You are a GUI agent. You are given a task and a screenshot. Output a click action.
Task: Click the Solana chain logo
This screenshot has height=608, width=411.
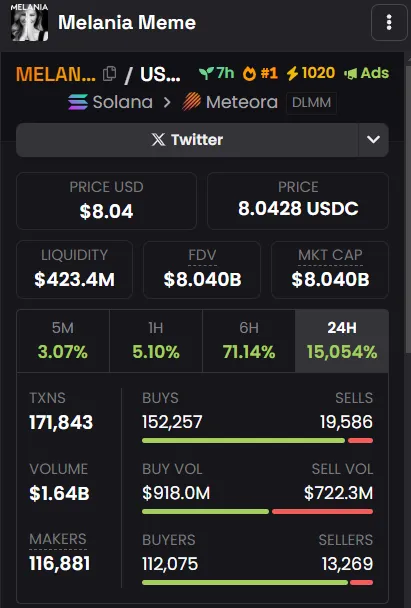pyautogui.click(x=78, y=102)
